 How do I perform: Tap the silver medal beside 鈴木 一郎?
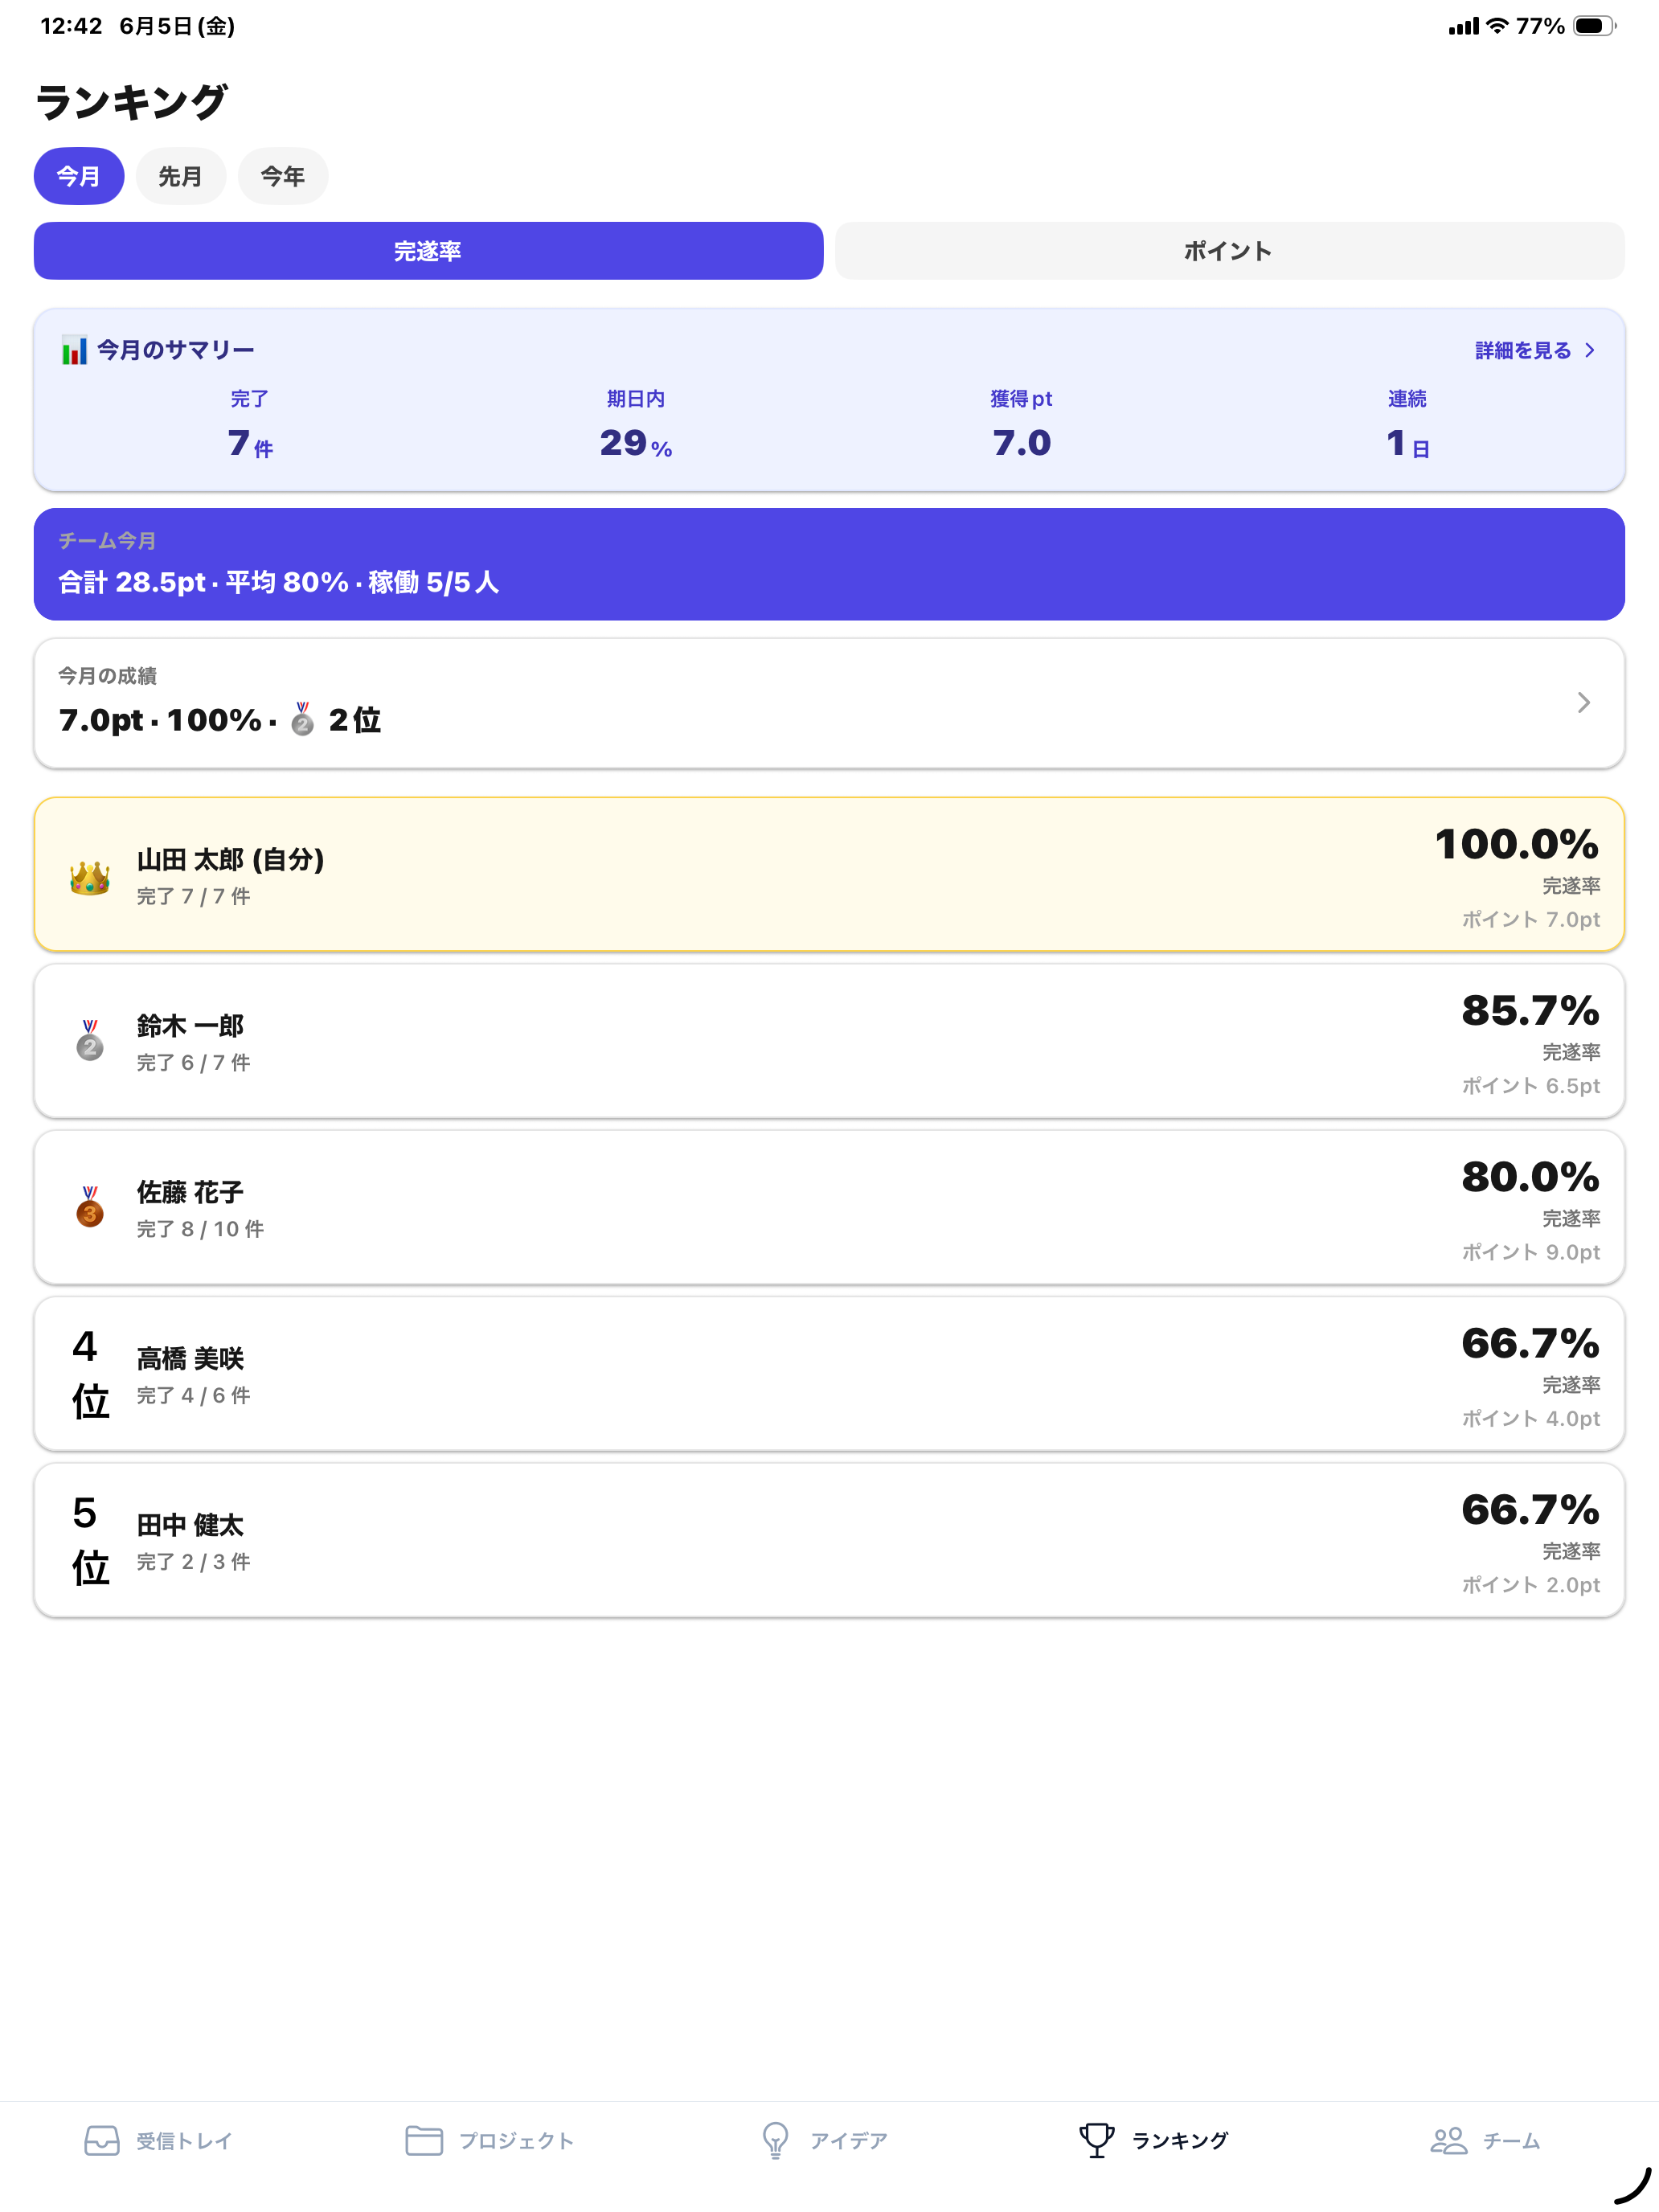coord(90,1040)
